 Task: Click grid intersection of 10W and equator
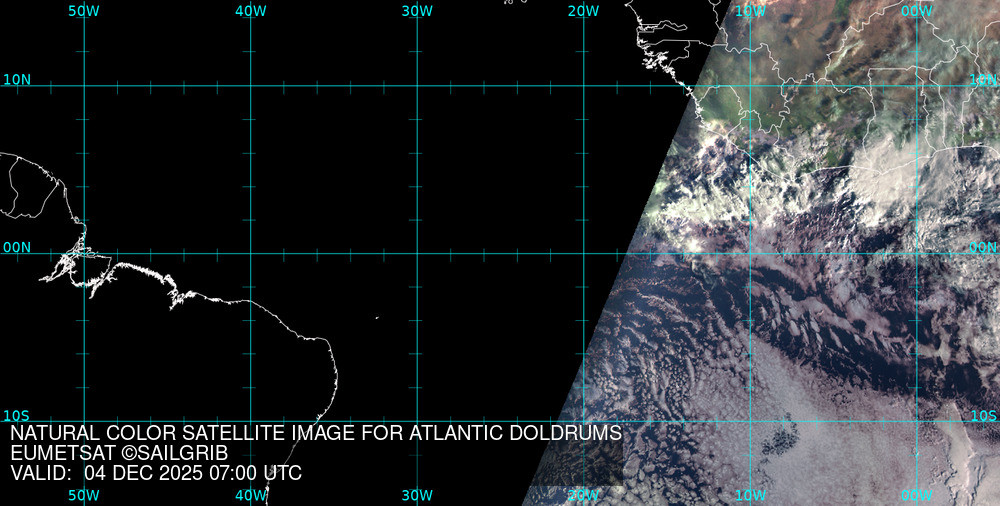(749, 253)
